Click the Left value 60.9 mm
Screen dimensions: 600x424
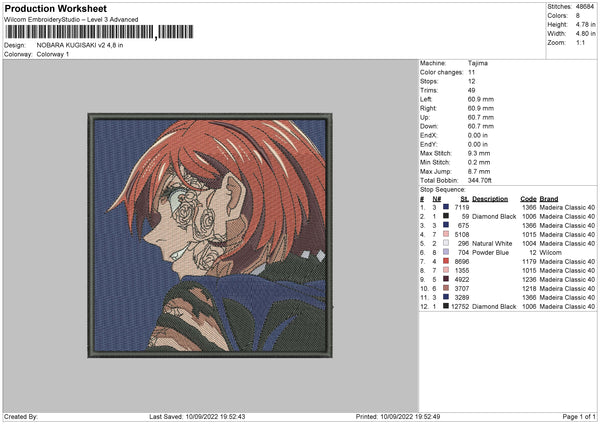[x=481, y=99]
